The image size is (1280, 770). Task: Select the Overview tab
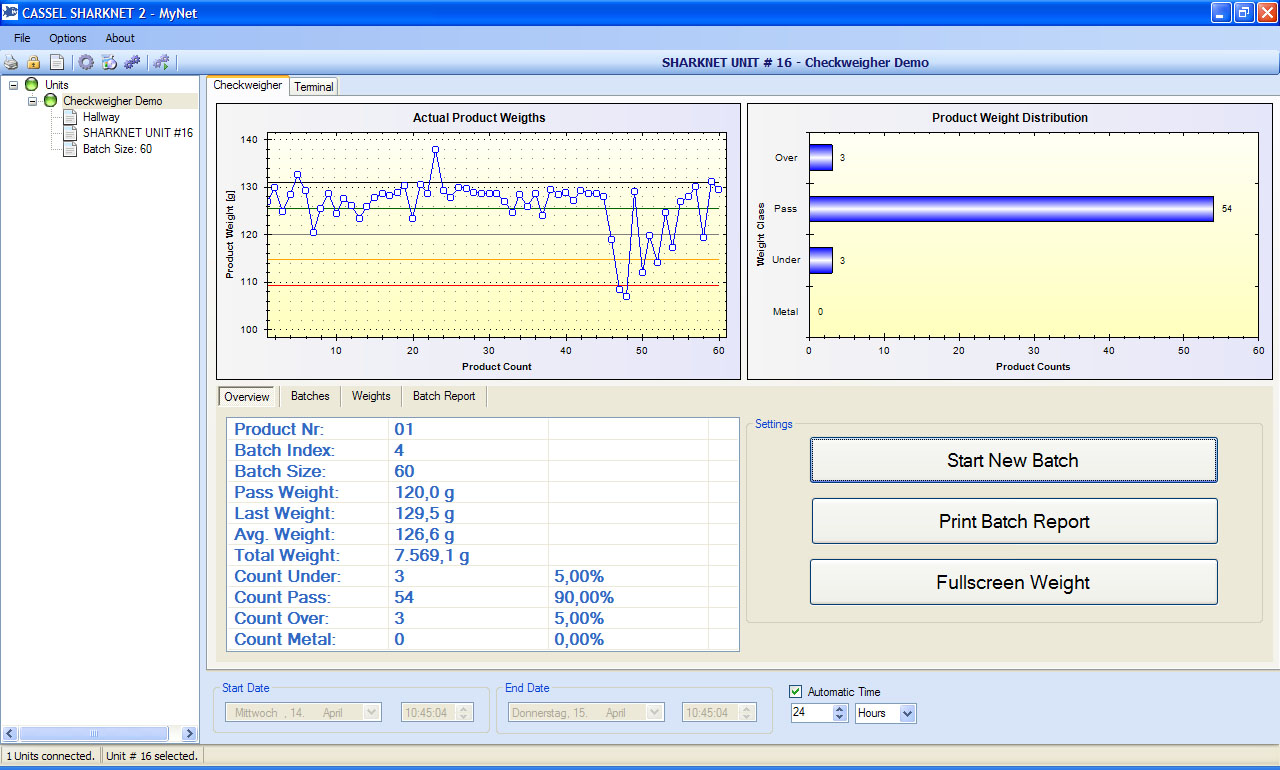point(247,397)
